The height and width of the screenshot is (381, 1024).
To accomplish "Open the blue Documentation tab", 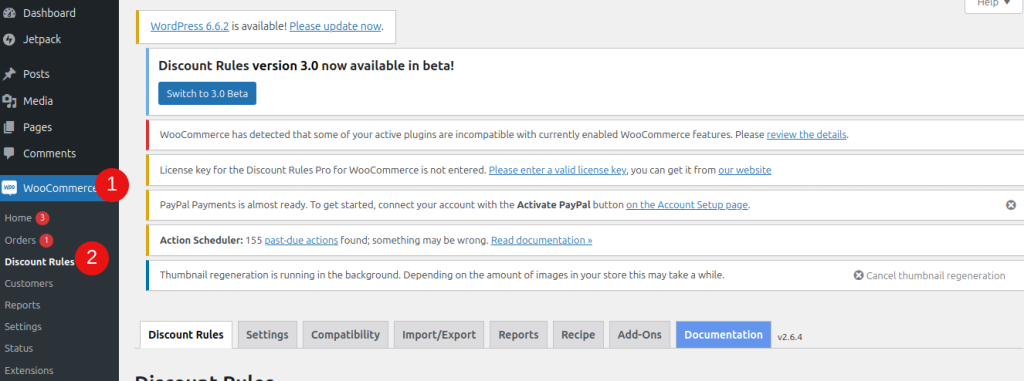I will point(724,335).
